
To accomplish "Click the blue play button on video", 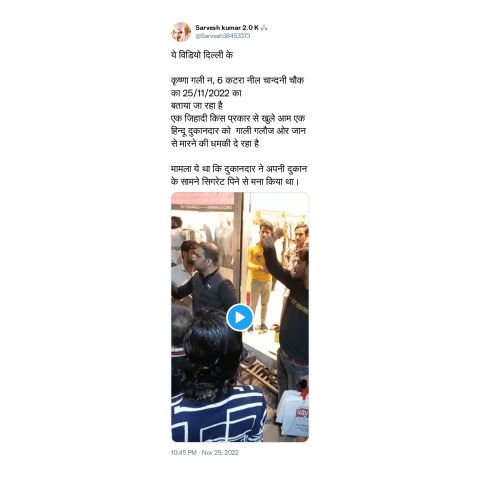I will (x=240, y=317).
